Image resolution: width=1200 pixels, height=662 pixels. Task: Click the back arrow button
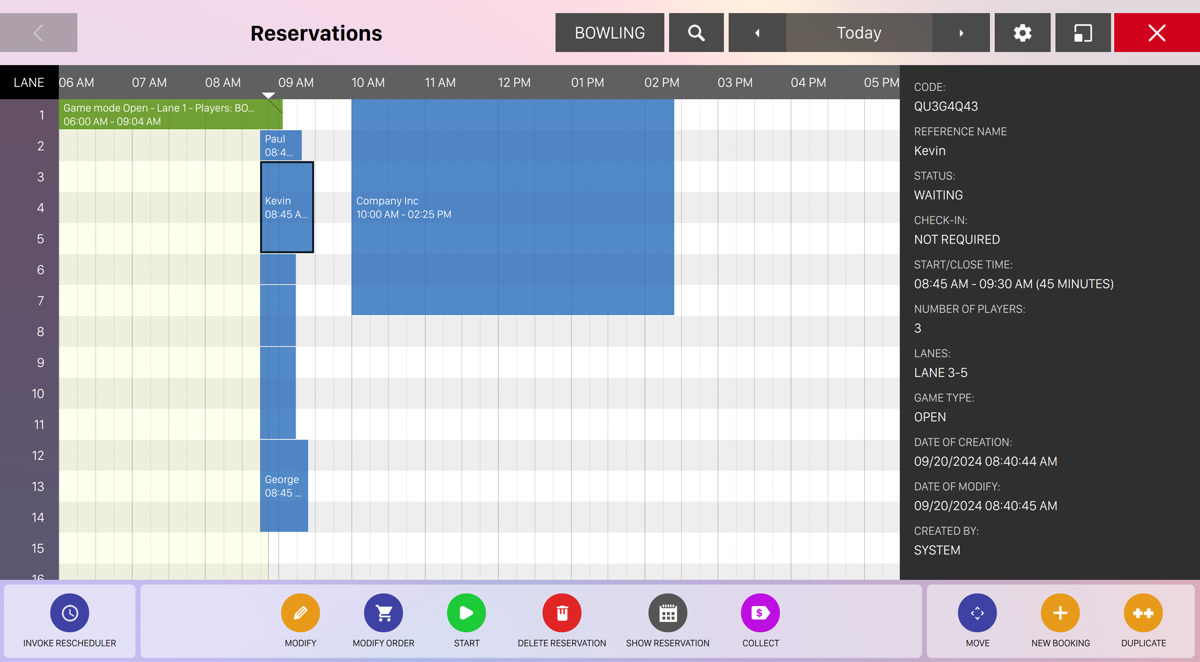(x=39, y=33)
